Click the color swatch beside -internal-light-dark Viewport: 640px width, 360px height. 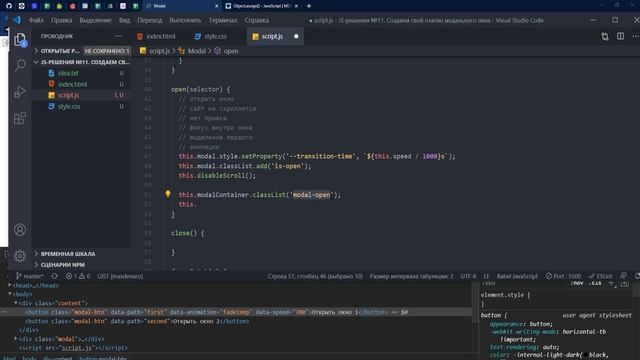(586, 355)
